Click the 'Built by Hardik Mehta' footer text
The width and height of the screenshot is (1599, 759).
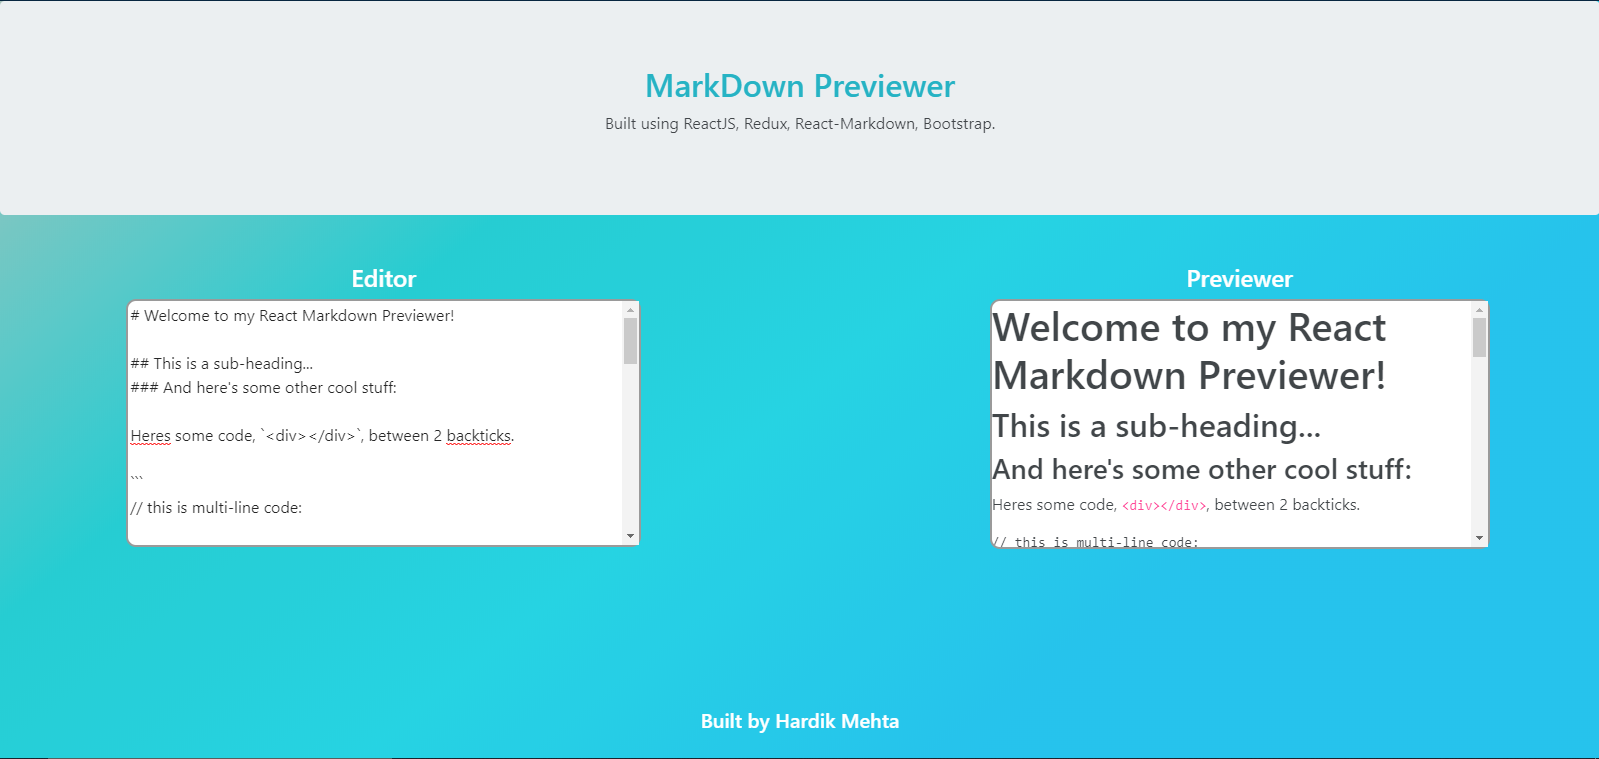pyautogui.click(x=800, y=721)
